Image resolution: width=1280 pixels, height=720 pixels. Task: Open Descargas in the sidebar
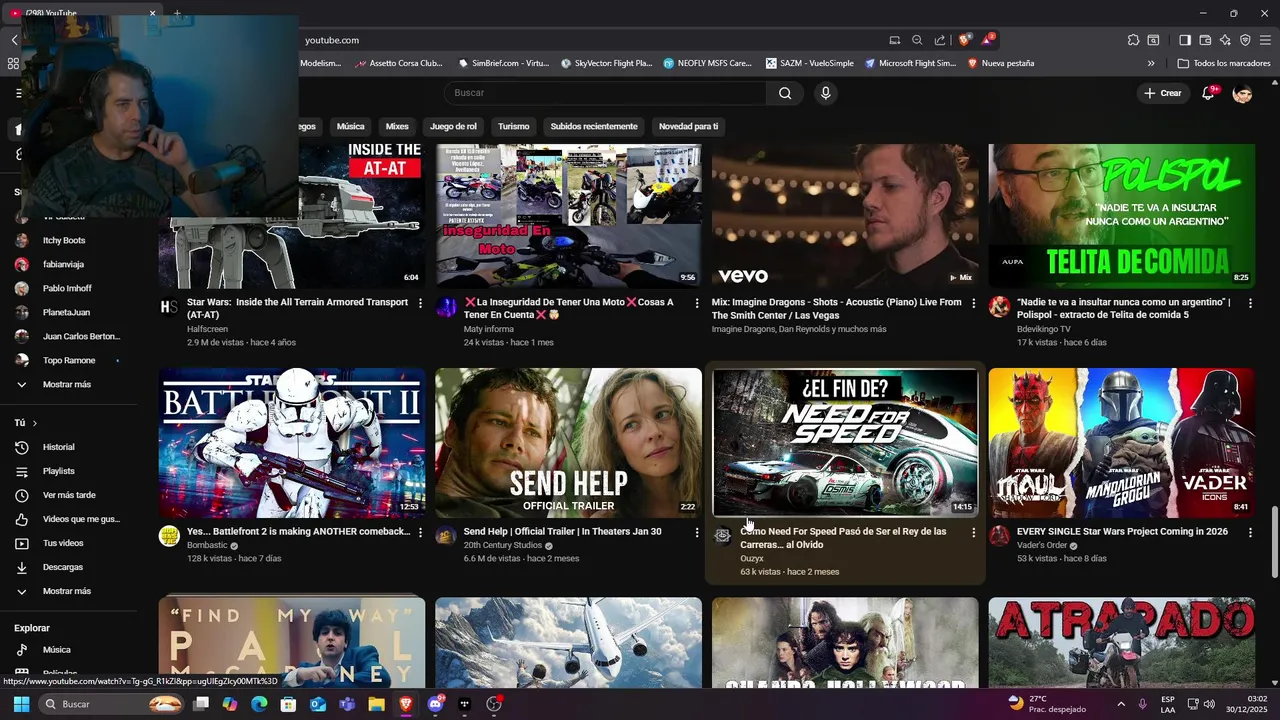62,567
